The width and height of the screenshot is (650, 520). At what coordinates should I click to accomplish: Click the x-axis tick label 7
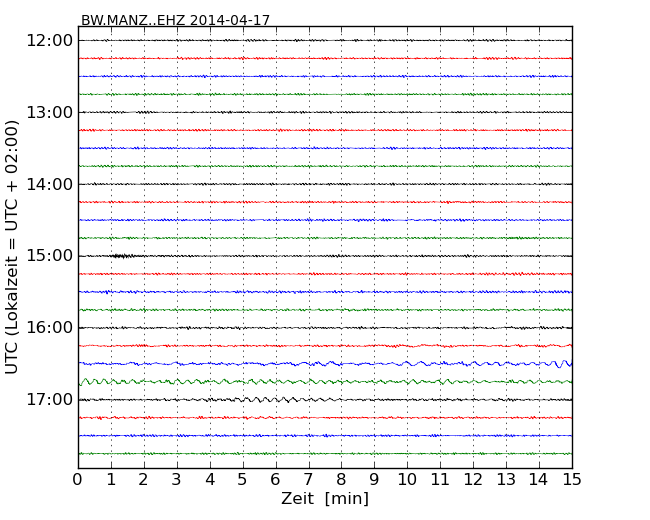[308, 480]
